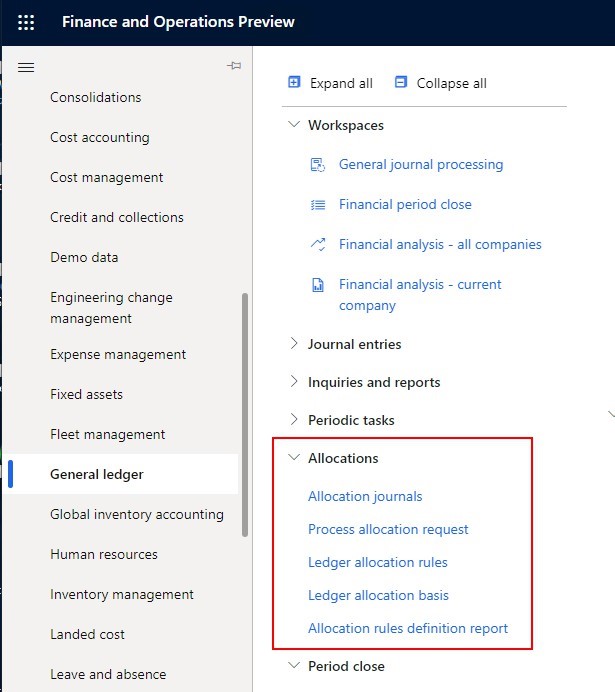Open Allocation rules definition report
Image resolution: width=615 pixels, height=692 pixels.
coord(407,628)
